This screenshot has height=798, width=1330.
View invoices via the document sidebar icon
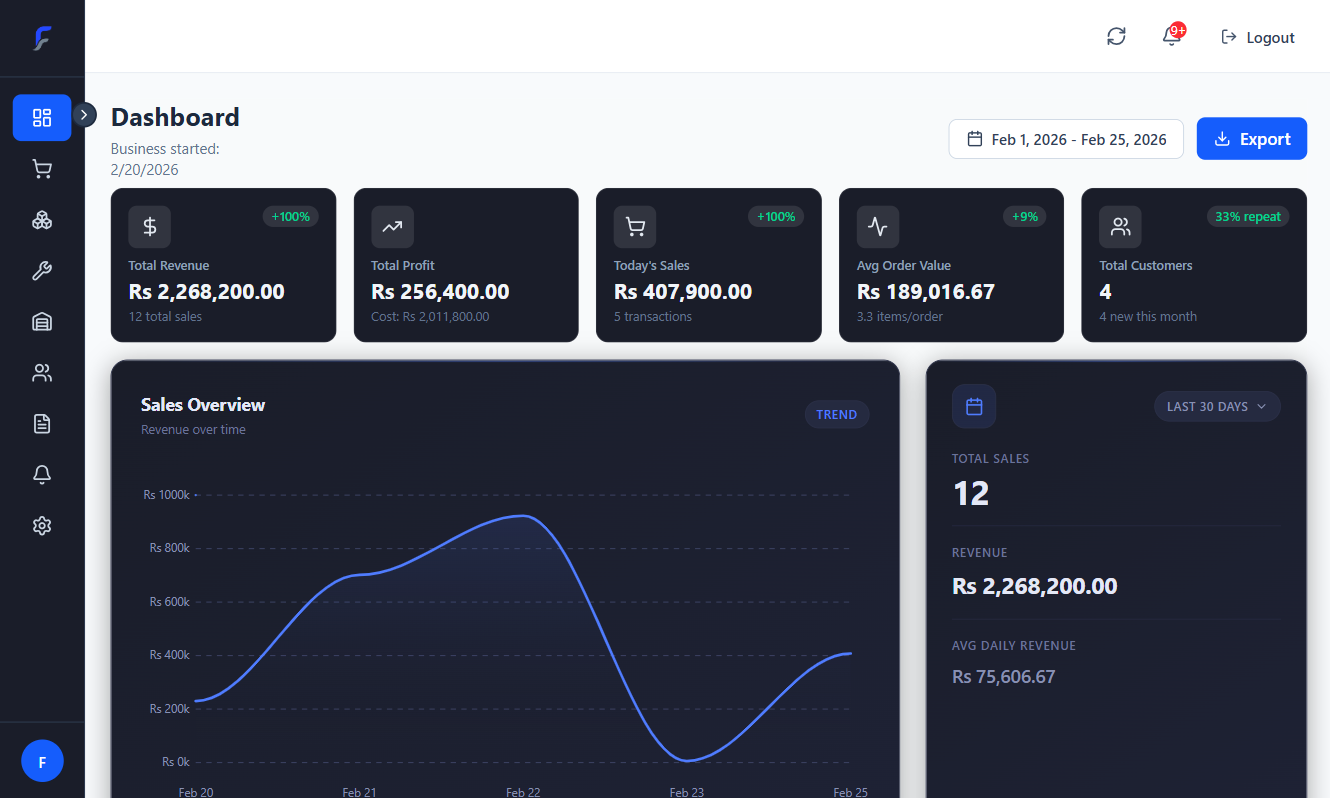pos(42,423)
